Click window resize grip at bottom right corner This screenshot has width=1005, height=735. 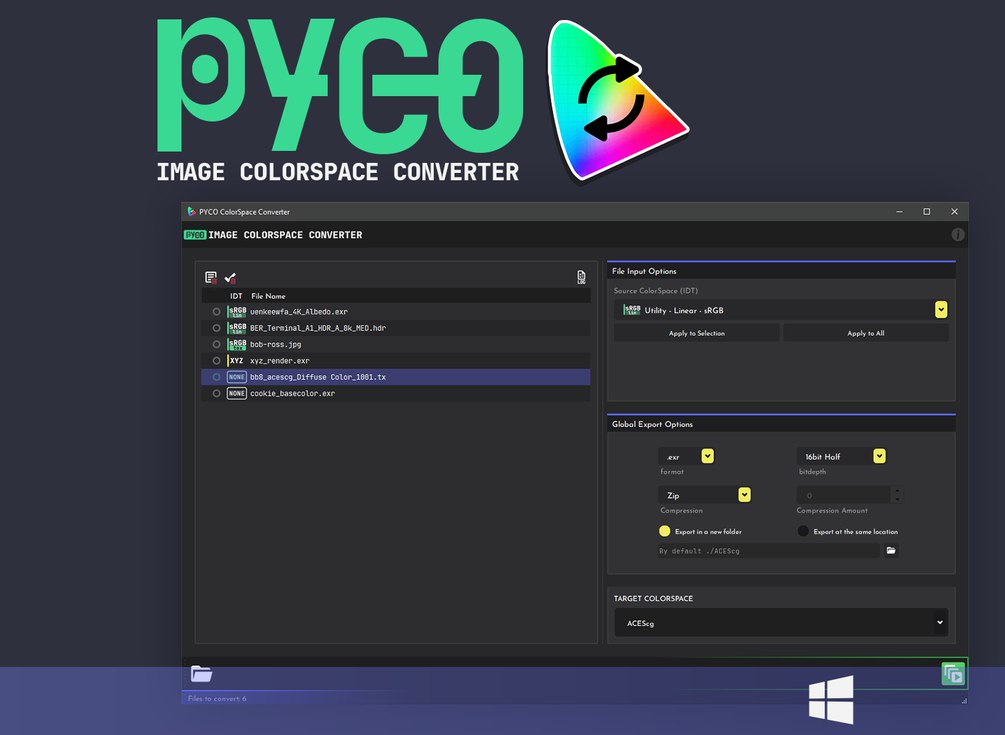pyautogui.click(x=964, y=700)
